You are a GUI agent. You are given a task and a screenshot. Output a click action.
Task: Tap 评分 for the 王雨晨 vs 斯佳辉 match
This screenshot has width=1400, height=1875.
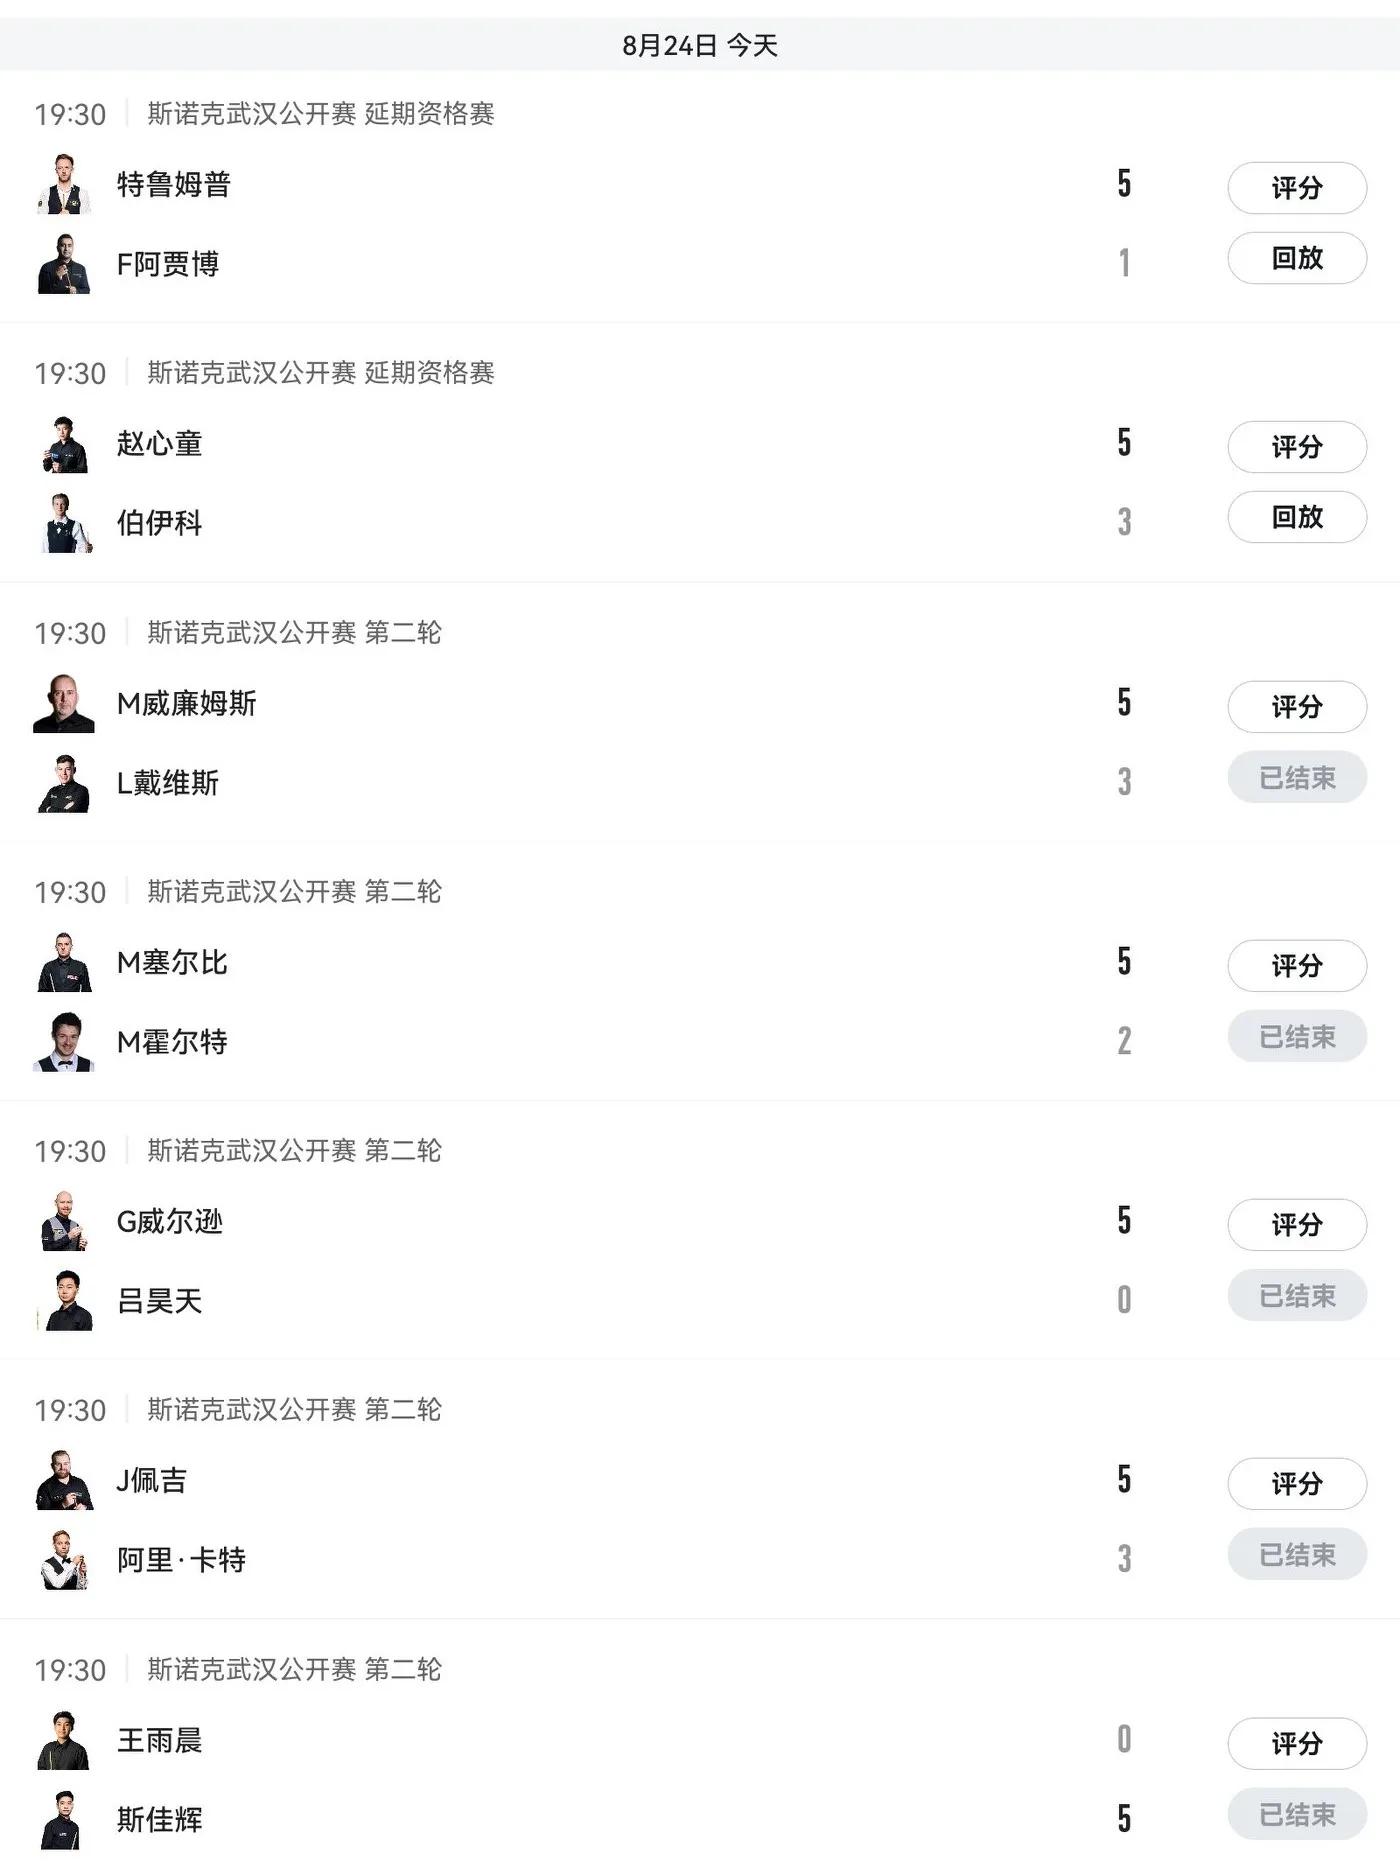[1297, 1744]
